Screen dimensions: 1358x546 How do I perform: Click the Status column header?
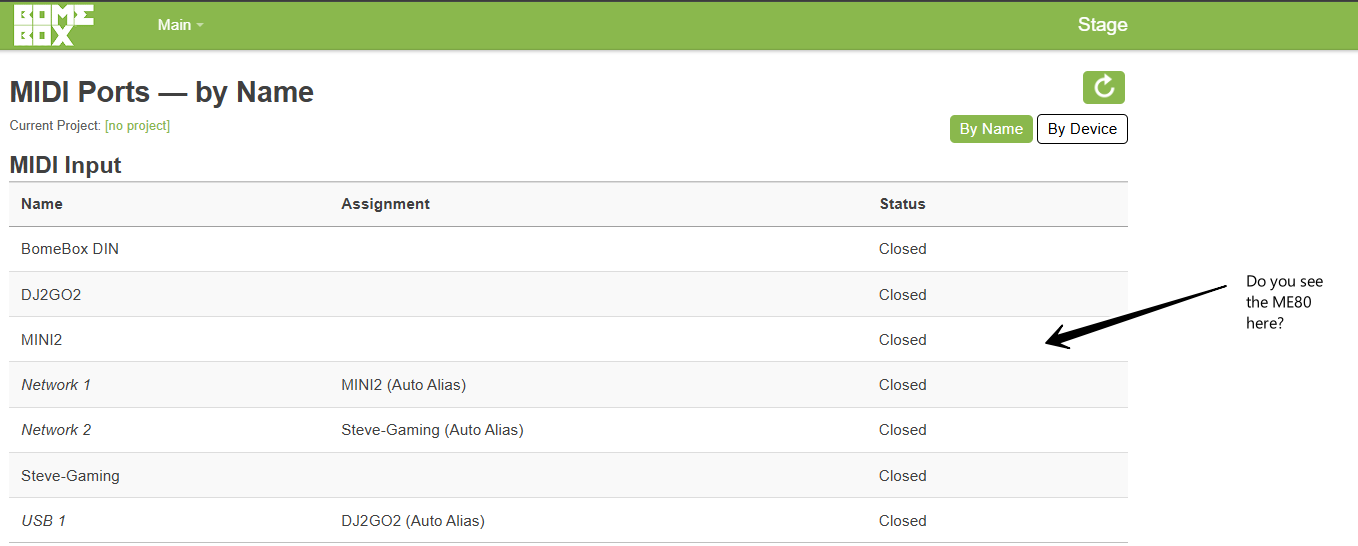click(x=902, y=204)
